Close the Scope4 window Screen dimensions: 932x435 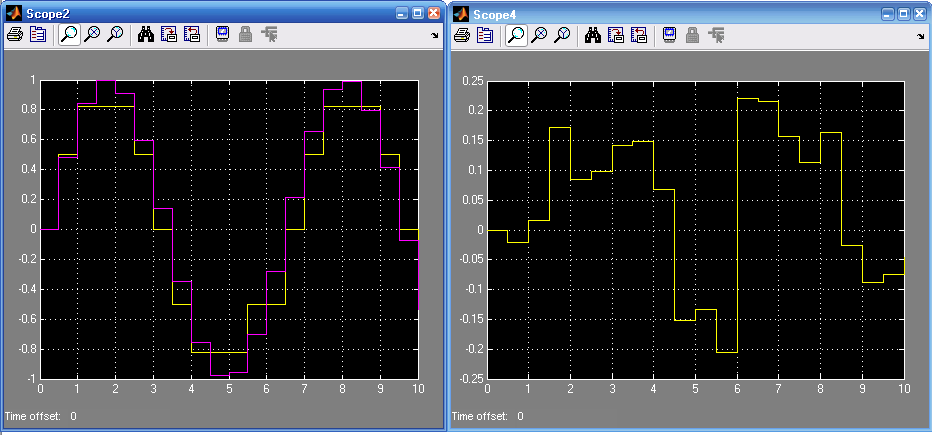(x=919, y=13)
